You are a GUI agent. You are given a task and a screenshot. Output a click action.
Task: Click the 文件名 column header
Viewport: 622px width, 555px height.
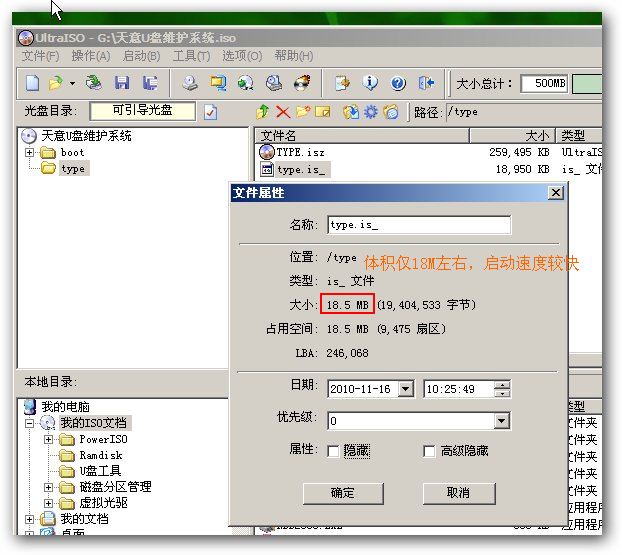click(x=362, y=136)
